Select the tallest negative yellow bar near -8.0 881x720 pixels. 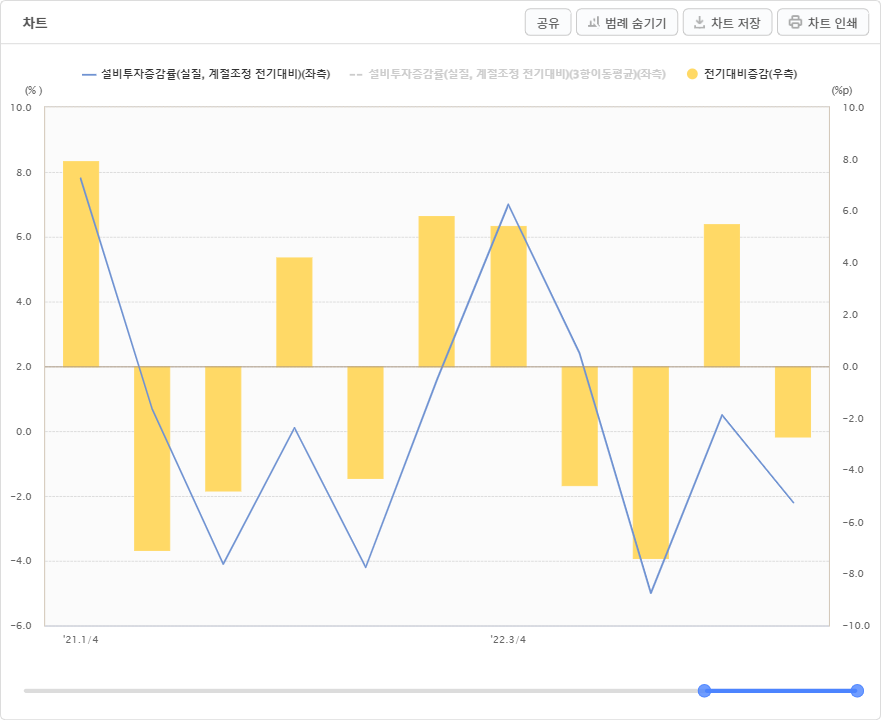coord(651,463)
